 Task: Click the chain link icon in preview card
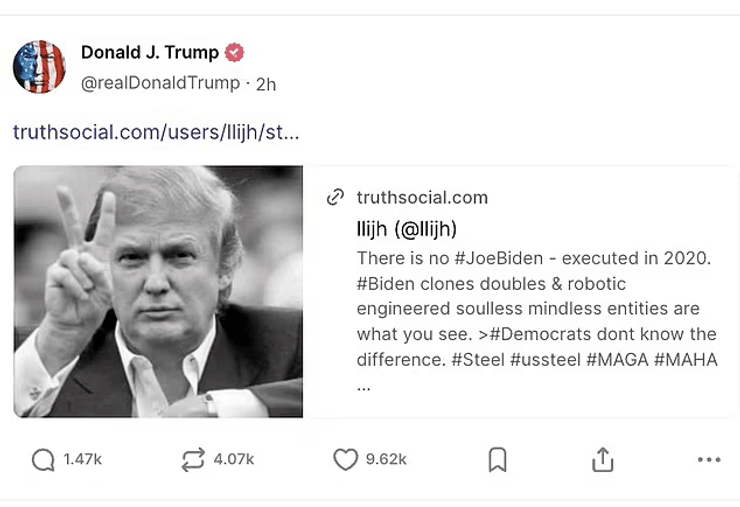coord(336,197)
